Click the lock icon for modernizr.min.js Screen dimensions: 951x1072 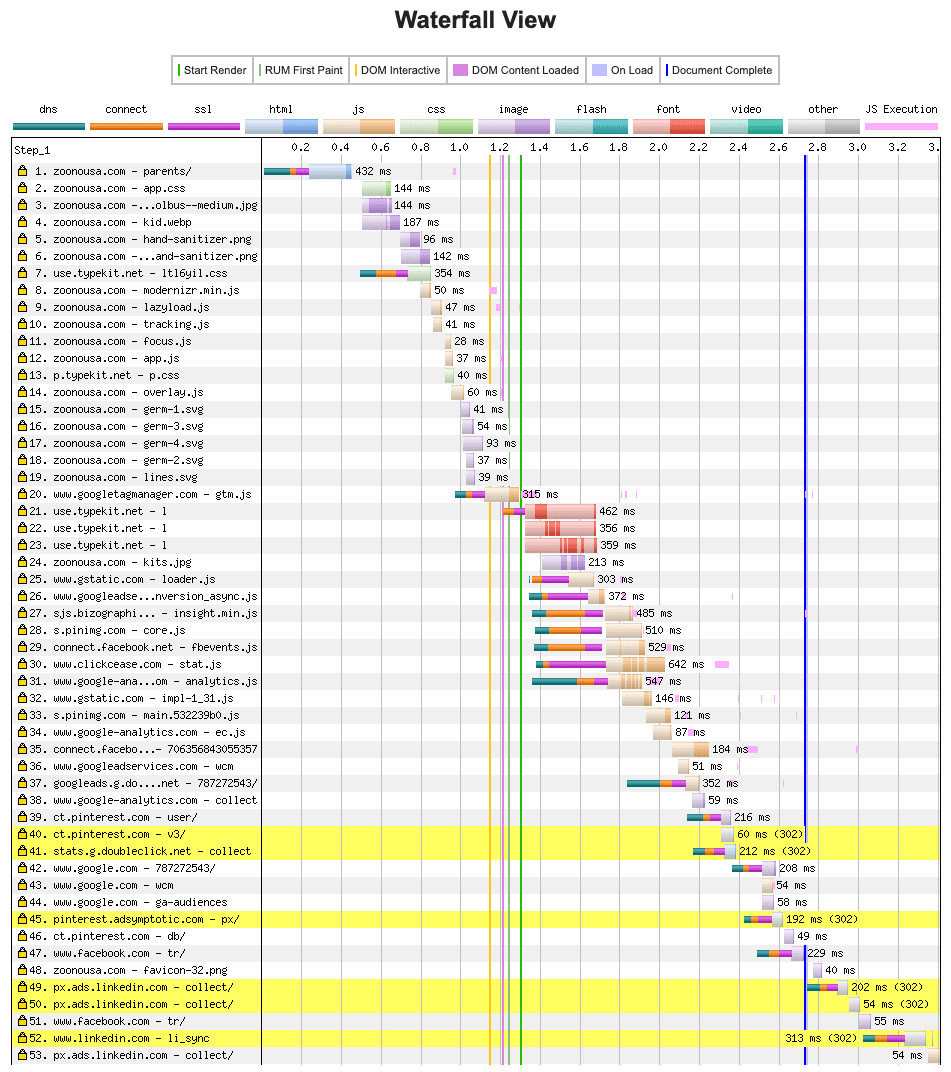pyautogui.click(x=23, y=290)
